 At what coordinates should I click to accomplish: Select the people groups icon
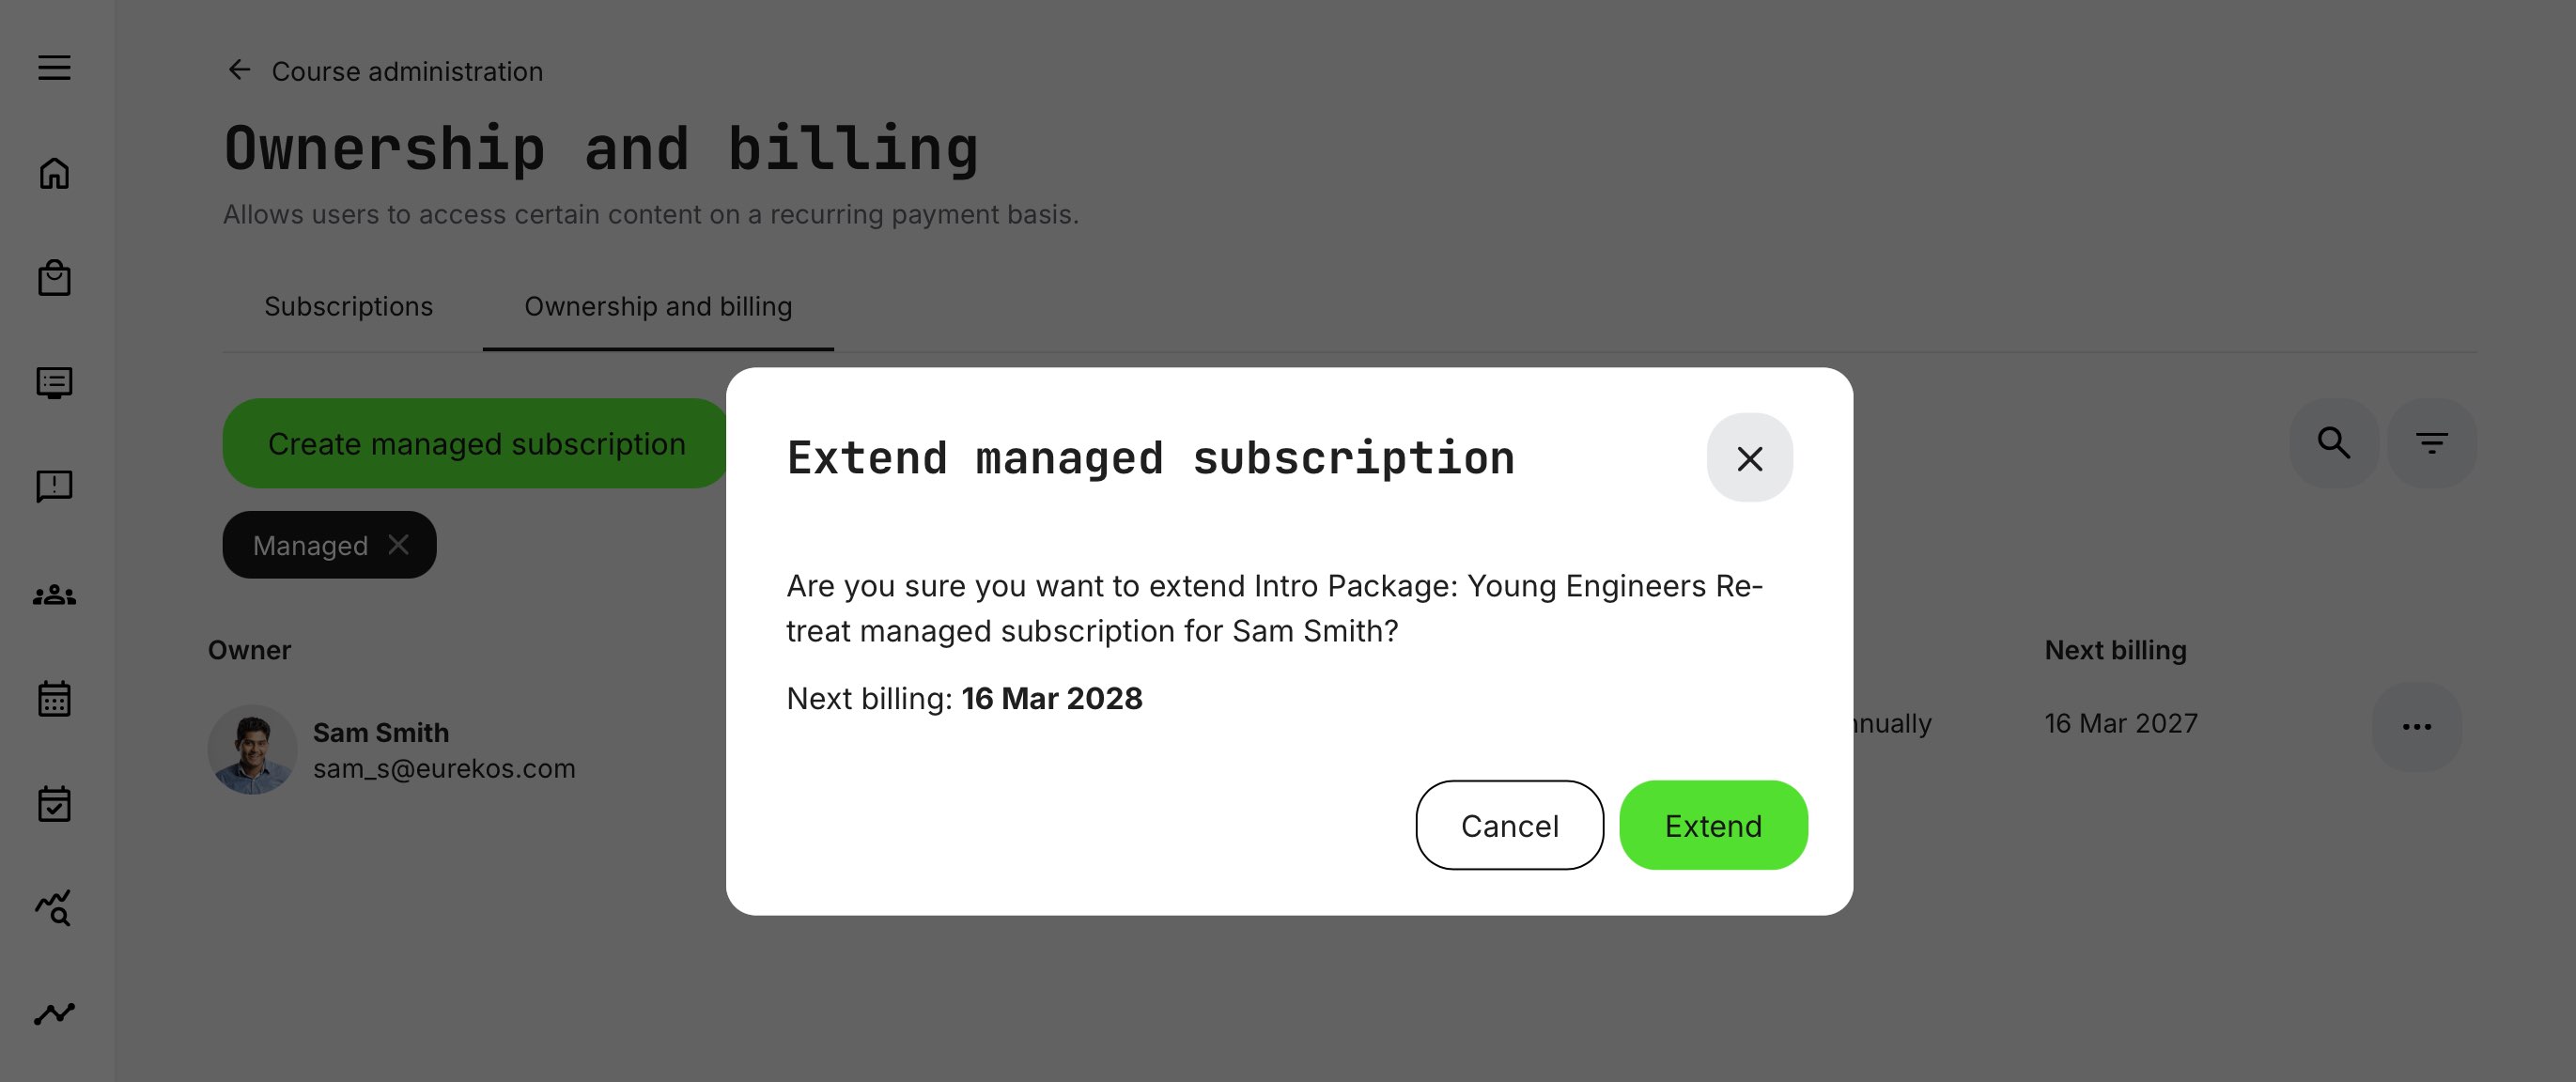[x=55, y=594]
